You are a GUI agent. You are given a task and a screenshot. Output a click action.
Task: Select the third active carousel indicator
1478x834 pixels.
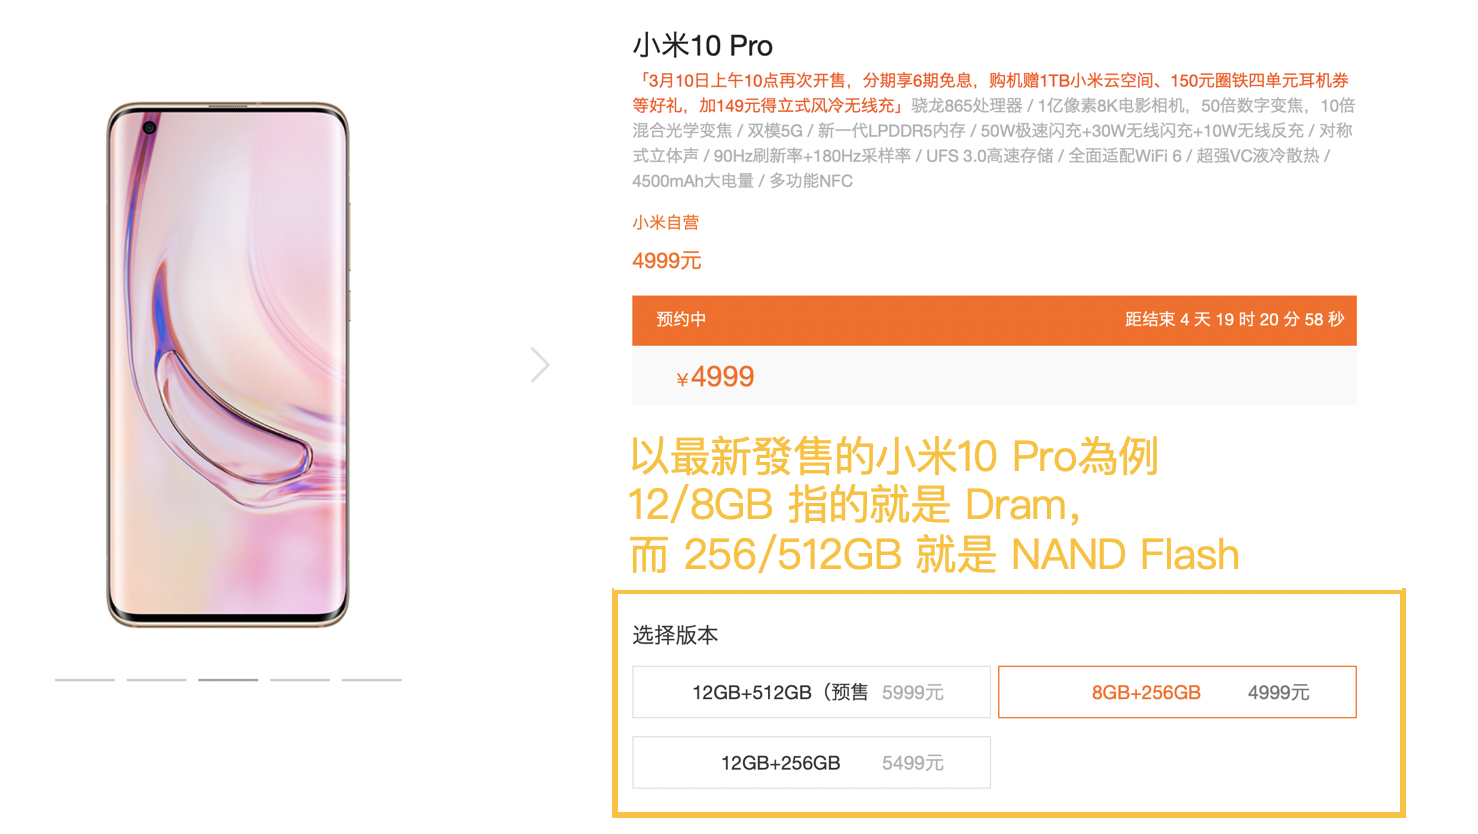click(228, 680)
